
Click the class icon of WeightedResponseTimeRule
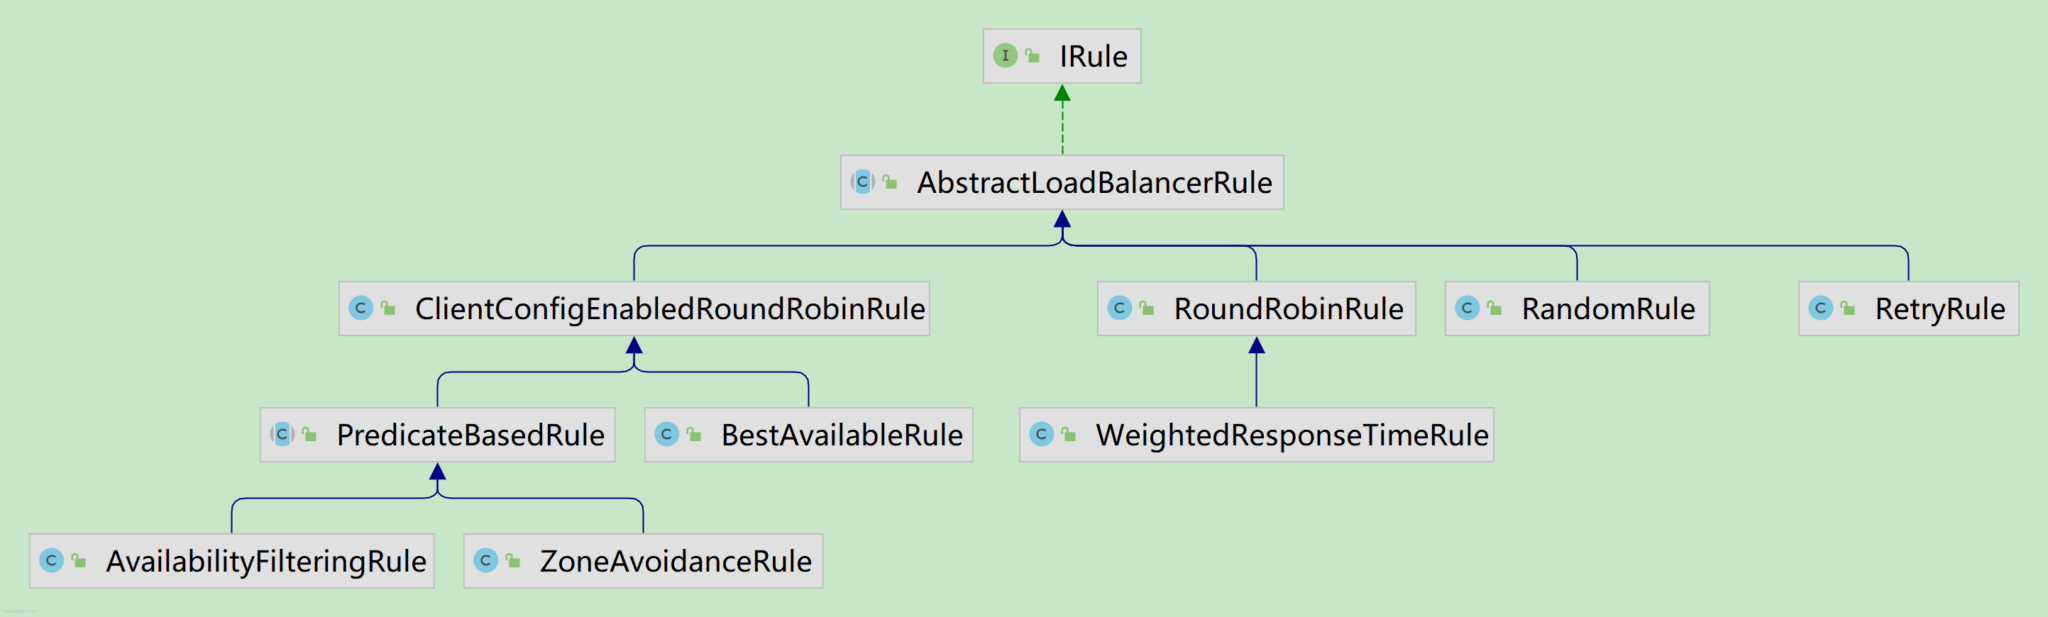point(1041,434)
